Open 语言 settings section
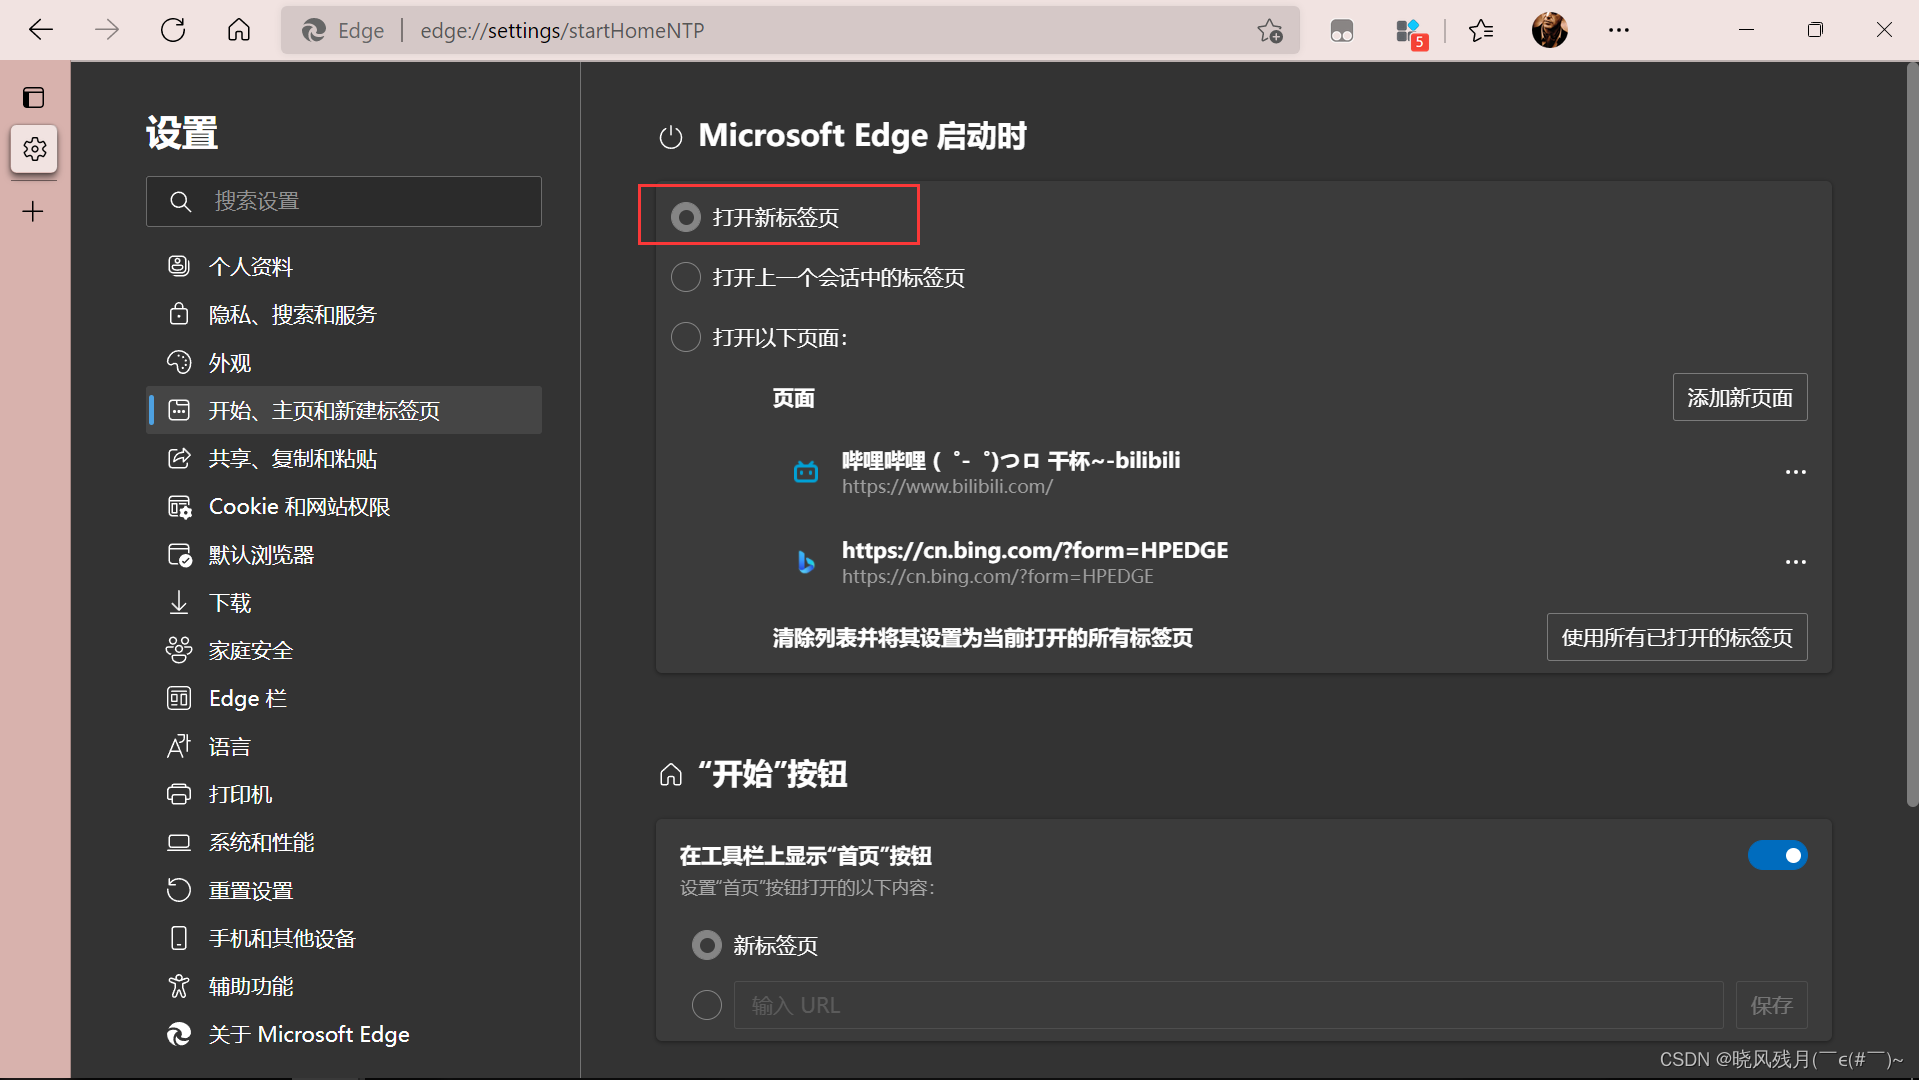Viewport: 1919px width, 1080px height. click(x=344, y=746)
